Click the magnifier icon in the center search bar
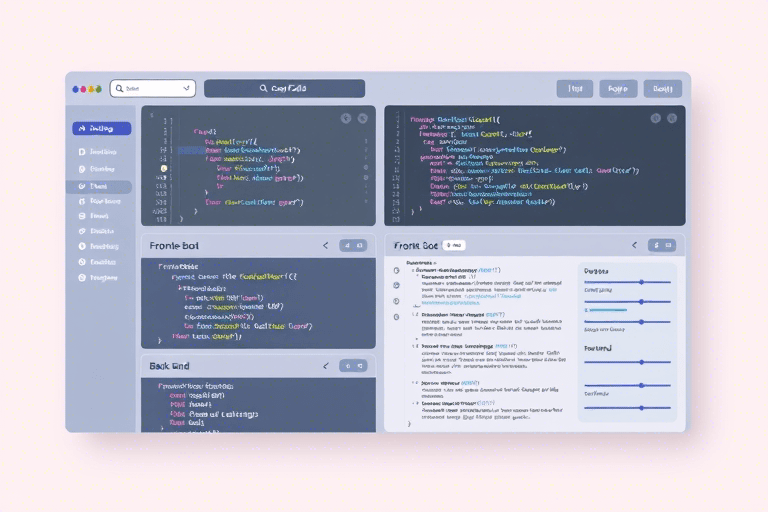Image resolution: width=768 pixels, height=512 pixels. coord(263,89)
